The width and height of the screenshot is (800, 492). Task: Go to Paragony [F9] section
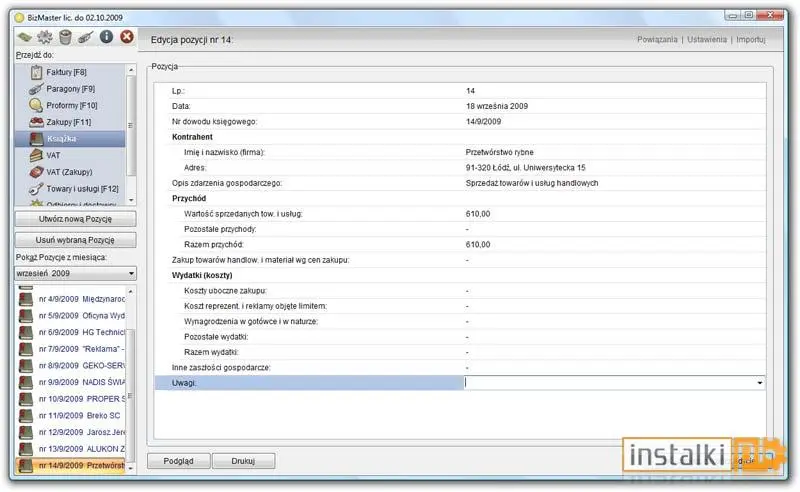(70, 89)
